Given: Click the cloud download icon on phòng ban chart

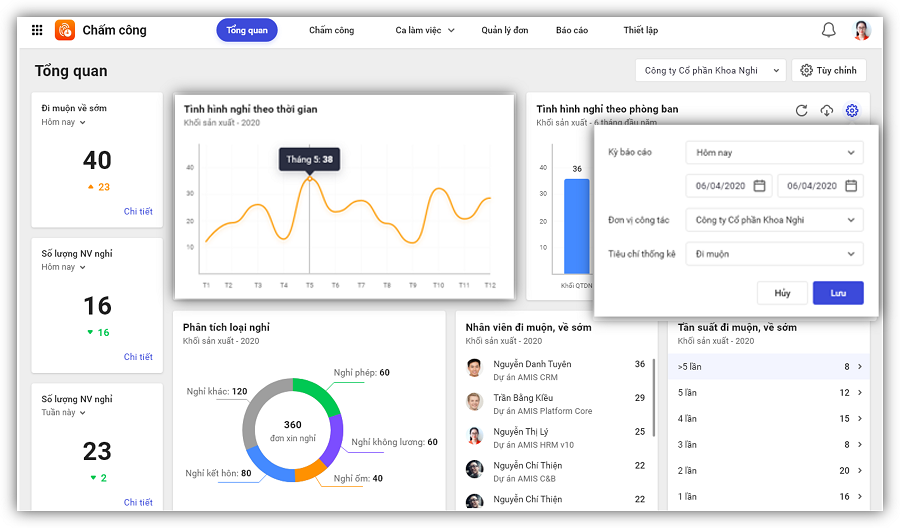Looking at the screenshot, I should coord(827,110).
